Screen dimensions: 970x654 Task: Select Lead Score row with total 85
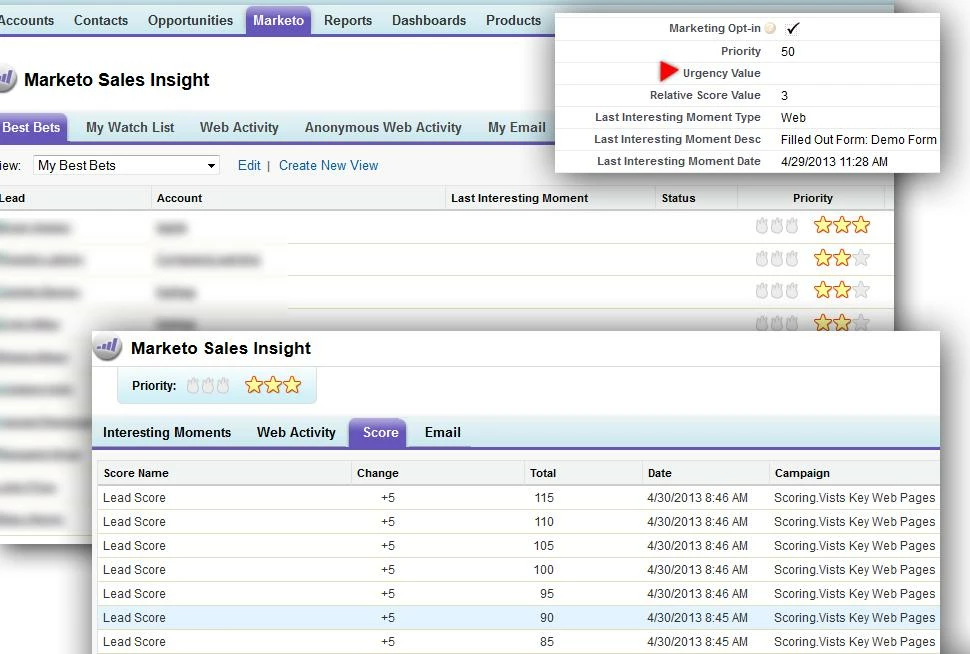(518, 642)
